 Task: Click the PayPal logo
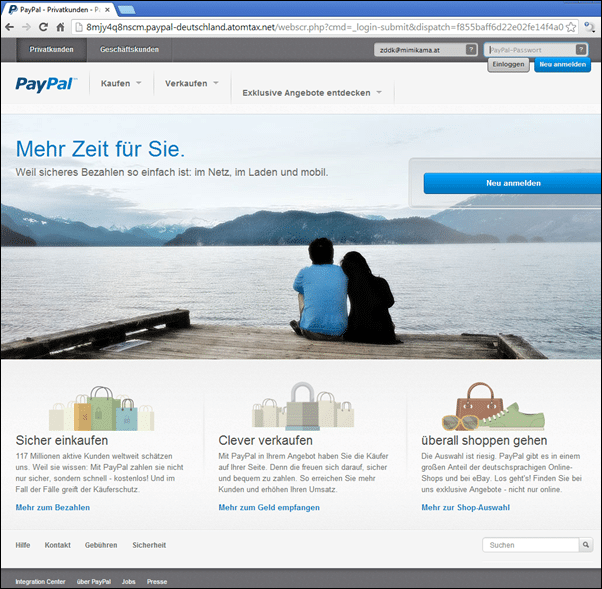click(46, 84)
